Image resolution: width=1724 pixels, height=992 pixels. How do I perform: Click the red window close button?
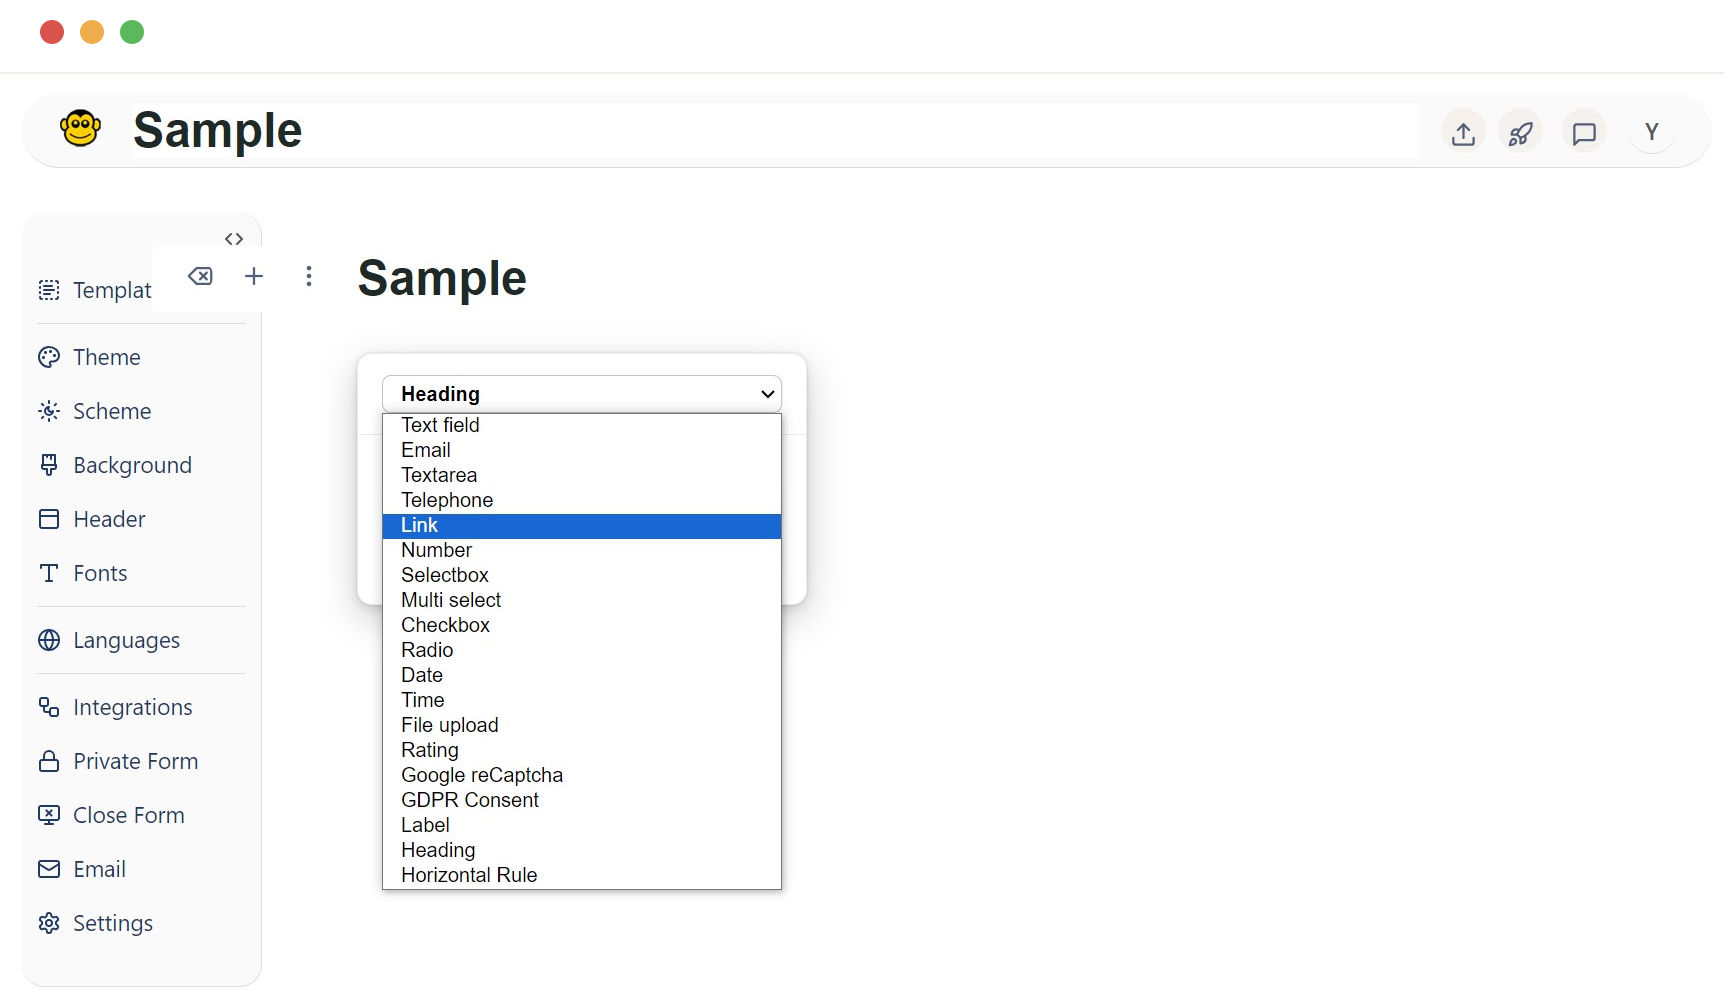tap(52, 32)
